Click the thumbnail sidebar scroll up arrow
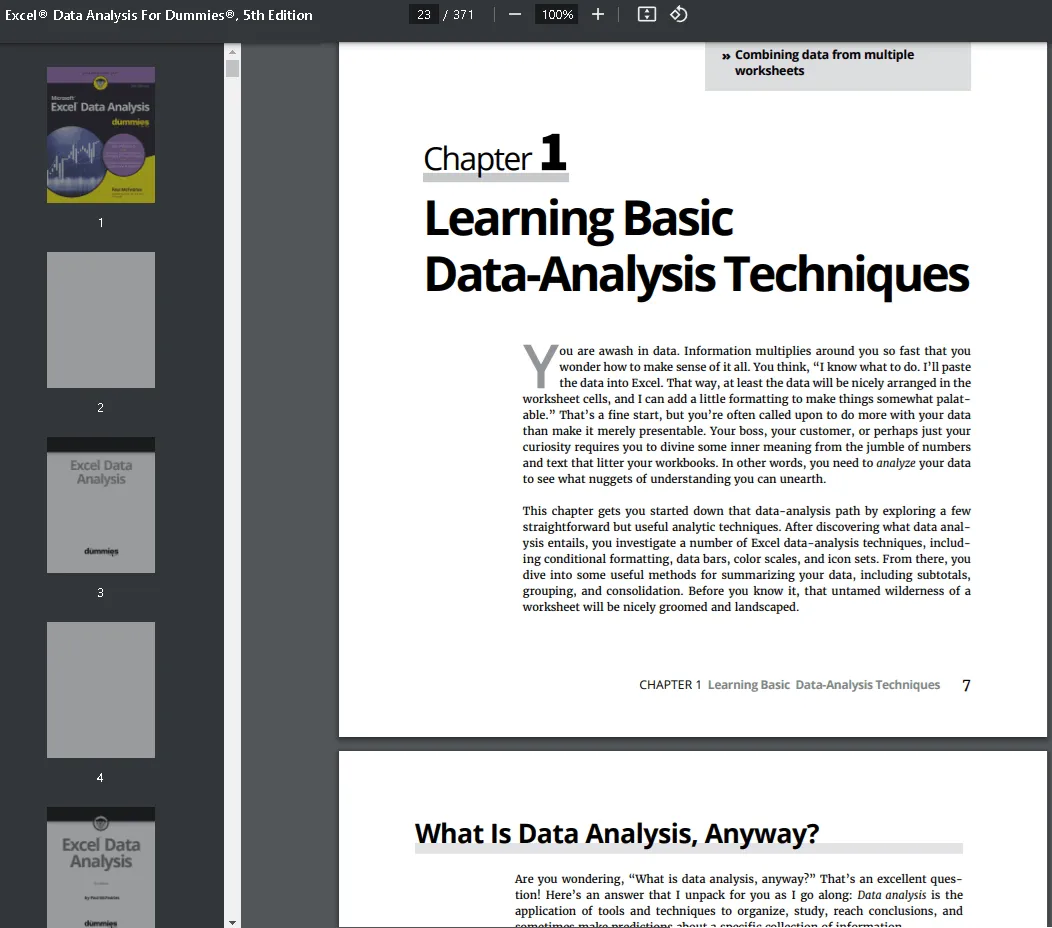The height and width of the screenshot is (928, 1052). coord(233,51)
